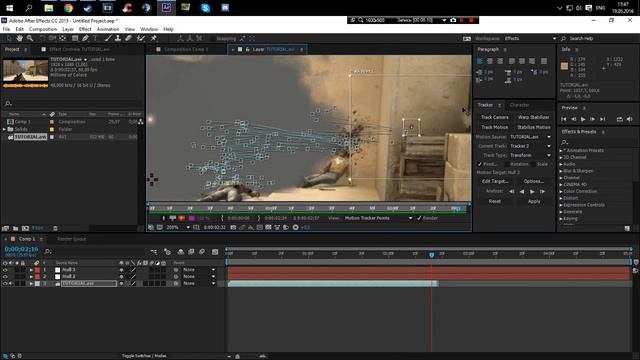
Task: Switch to the Composition Comp 1 tab
Action: [186, 49]
